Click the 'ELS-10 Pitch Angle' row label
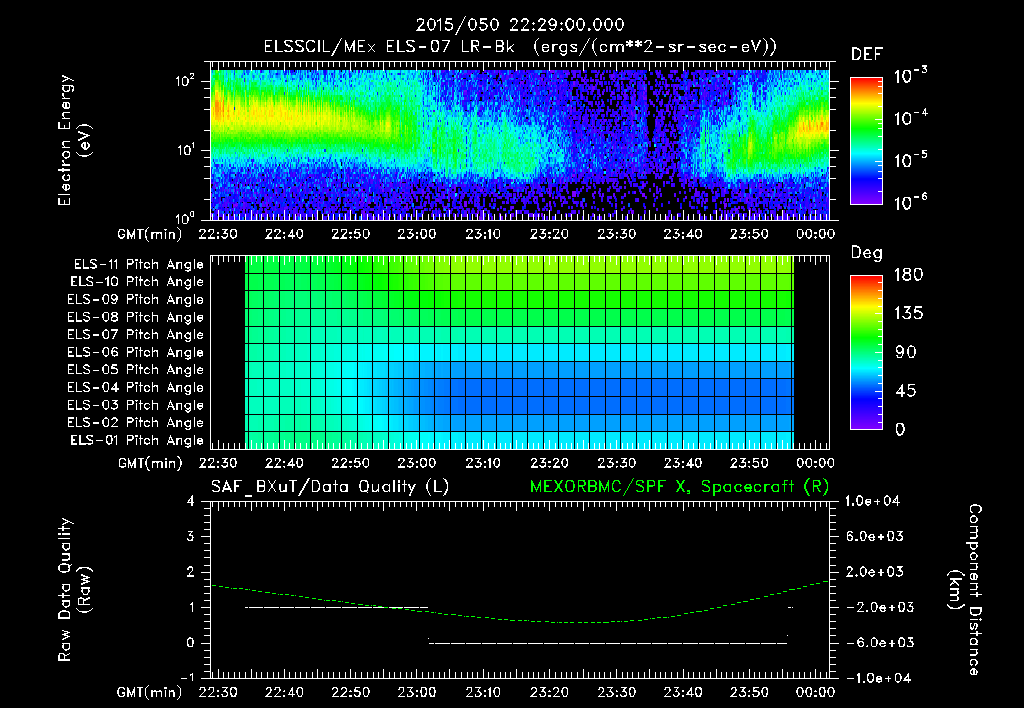This screenshot has height=708, width=1024. coord(137,282)
